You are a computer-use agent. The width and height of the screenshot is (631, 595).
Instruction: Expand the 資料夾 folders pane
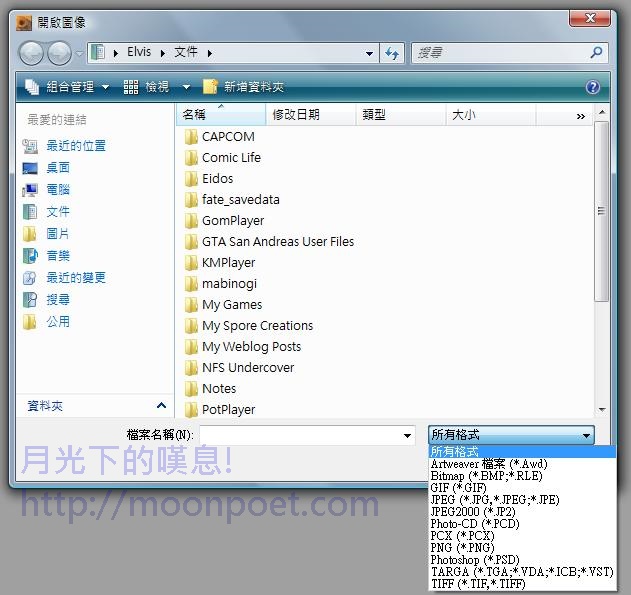click(x=161, y=406)
